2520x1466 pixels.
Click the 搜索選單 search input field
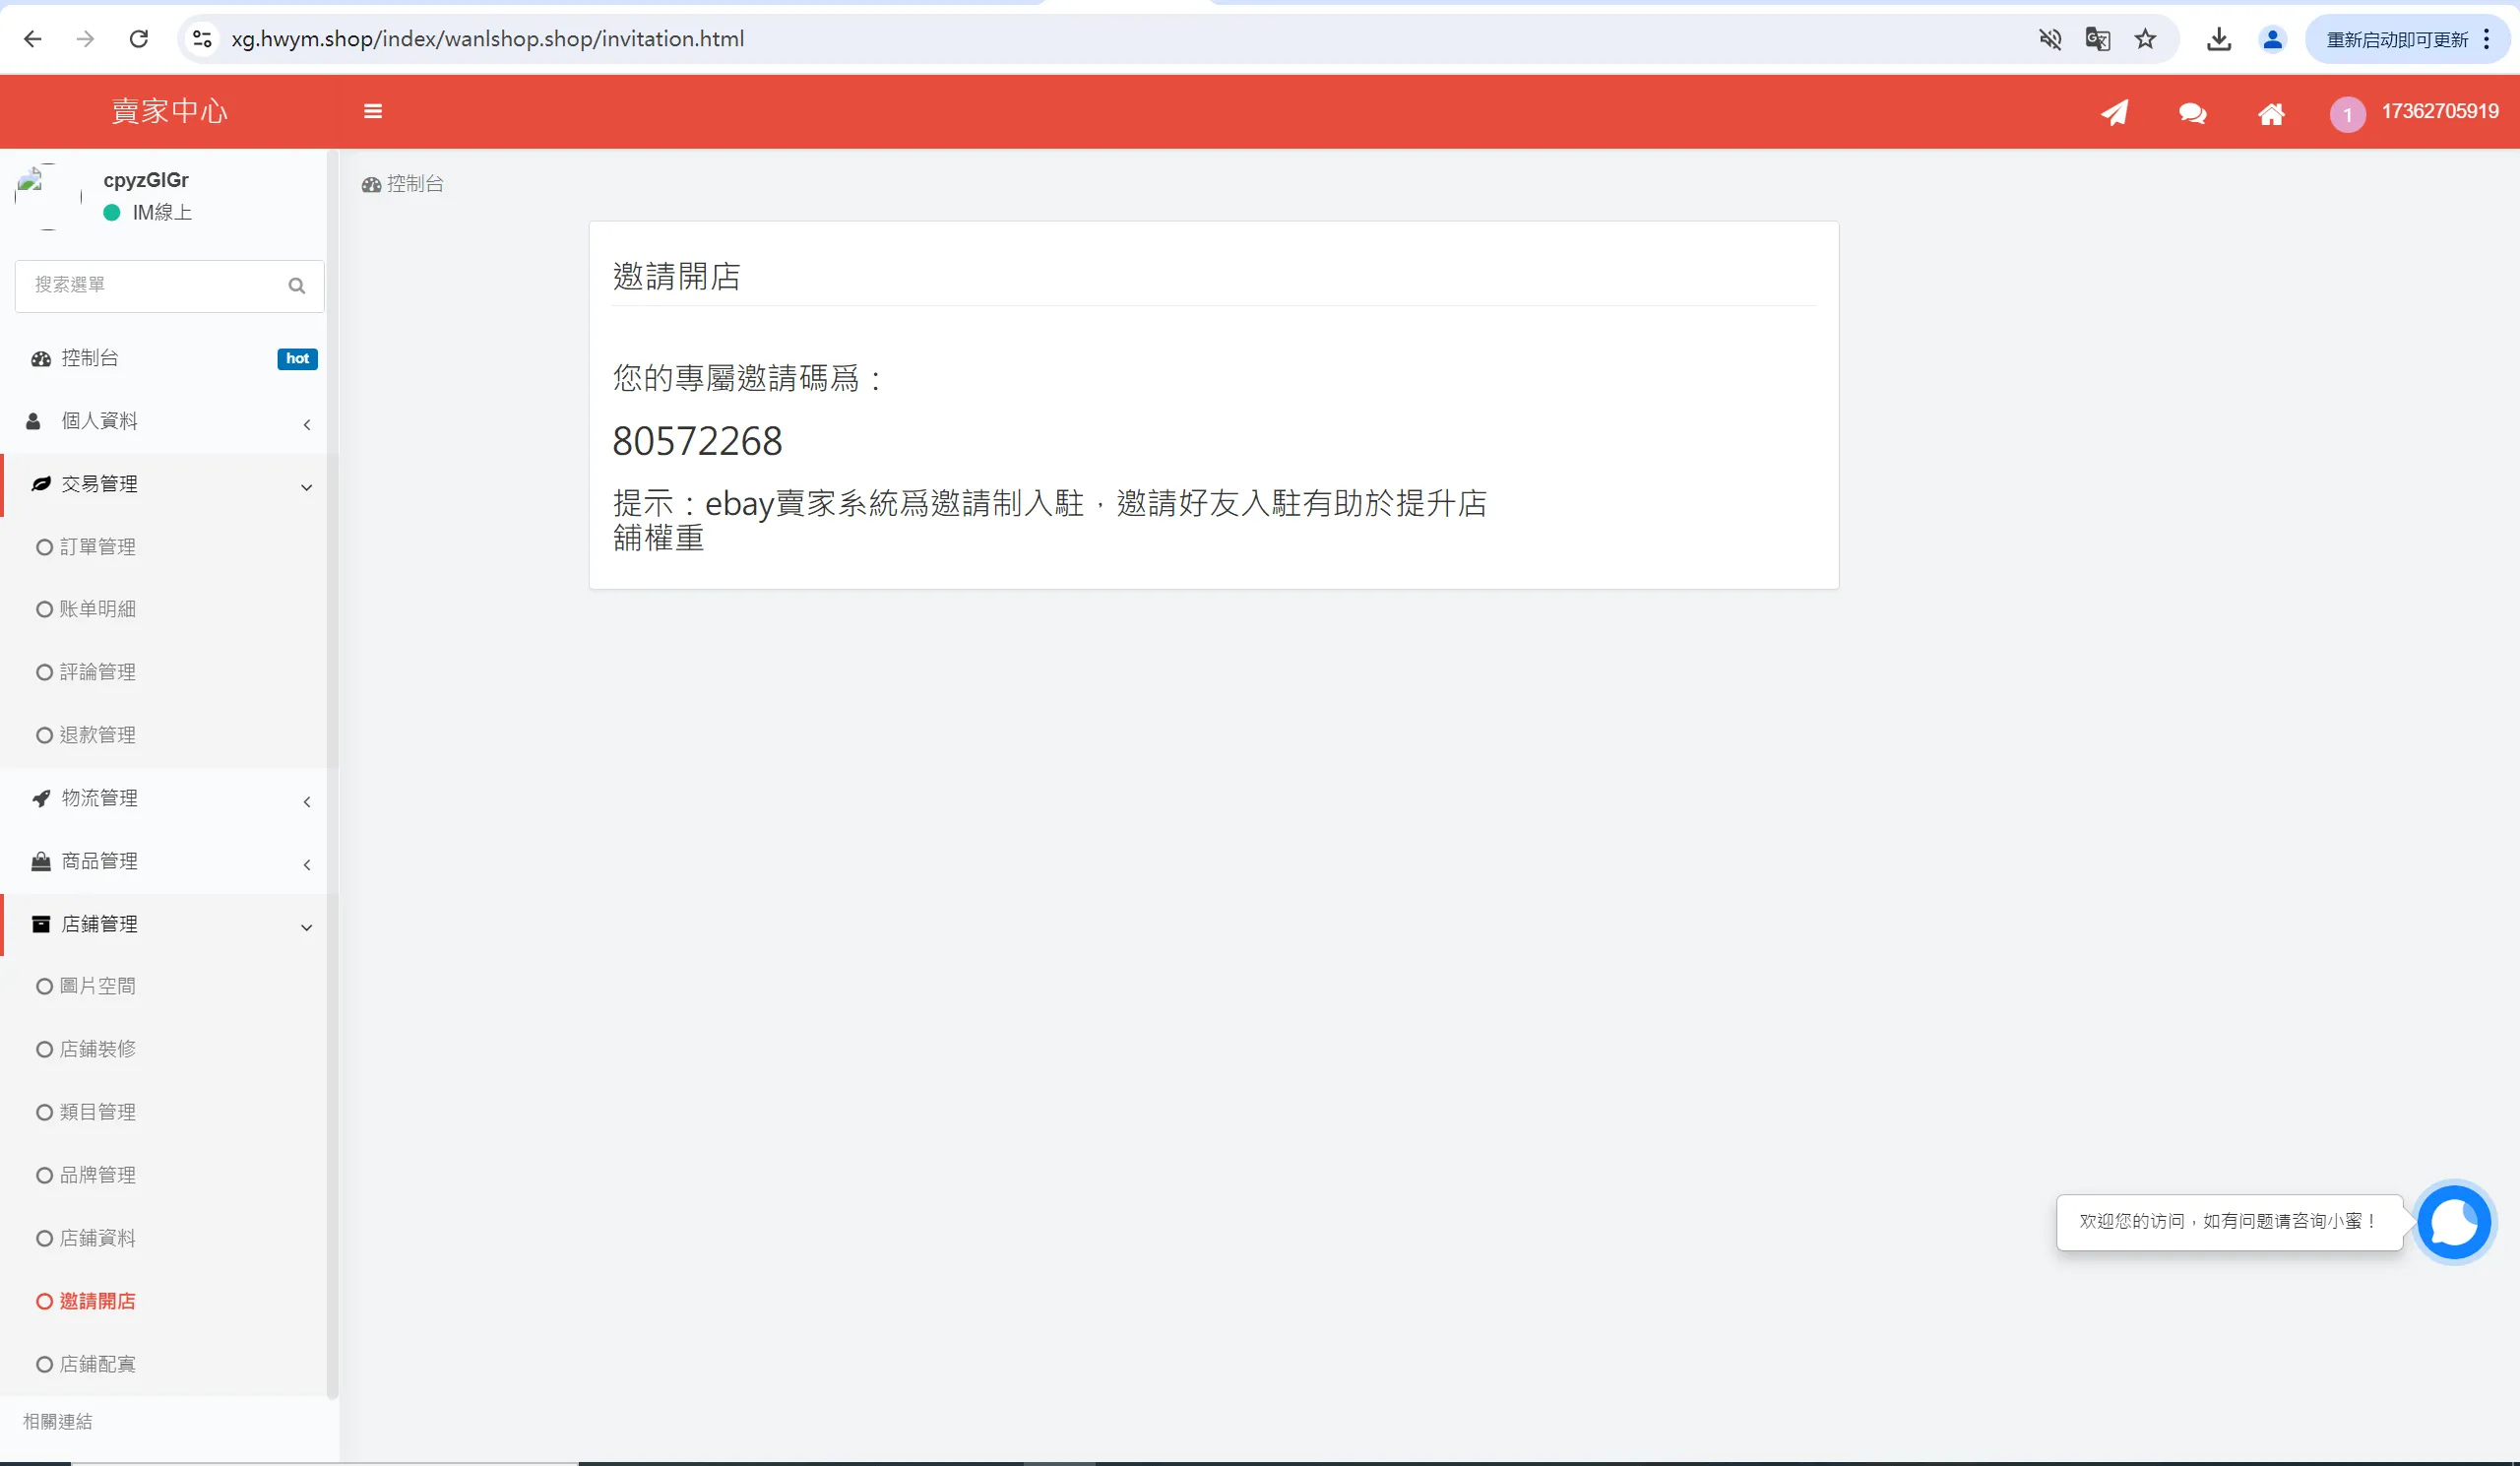(150, 286)
